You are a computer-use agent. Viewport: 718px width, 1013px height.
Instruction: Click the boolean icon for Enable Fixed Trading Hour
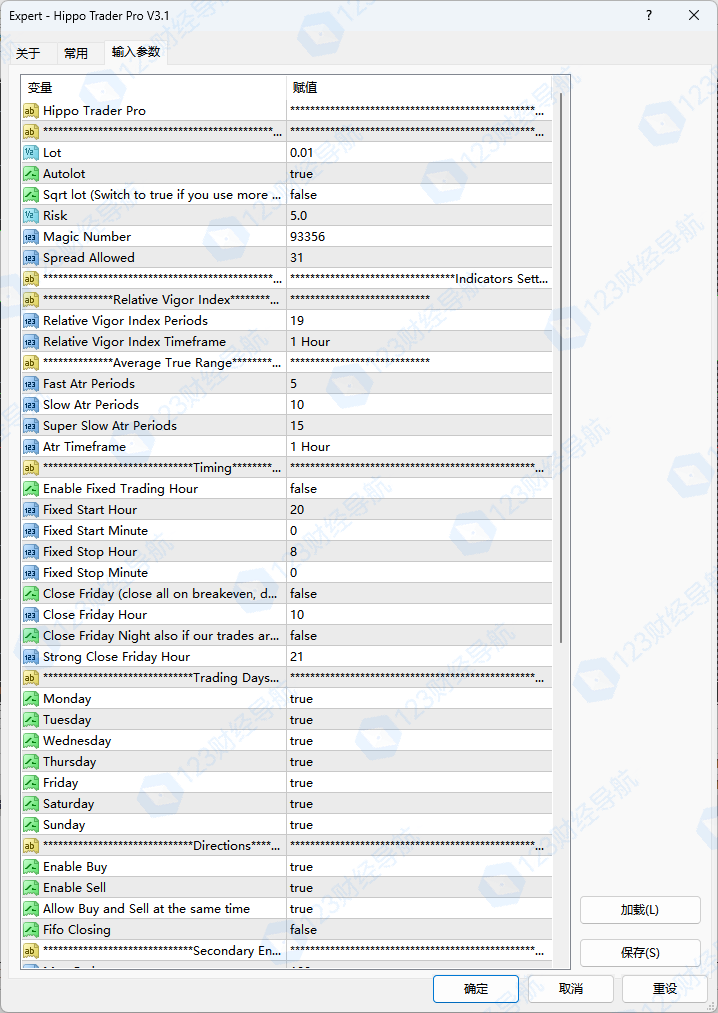(x=30, y=488)
